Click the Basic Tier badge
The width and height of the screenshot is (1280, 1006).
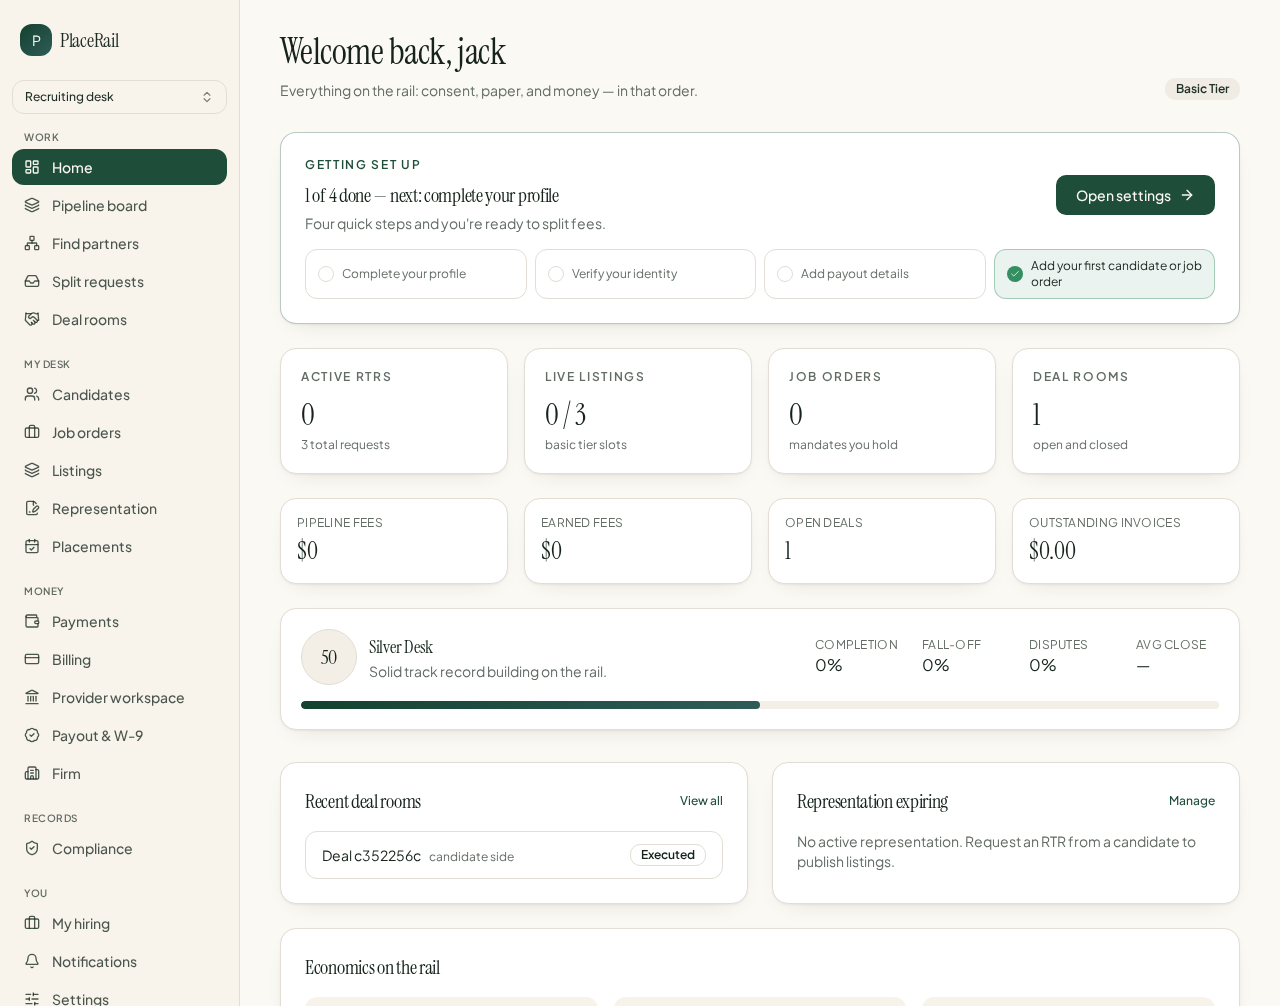[1202, 89]
